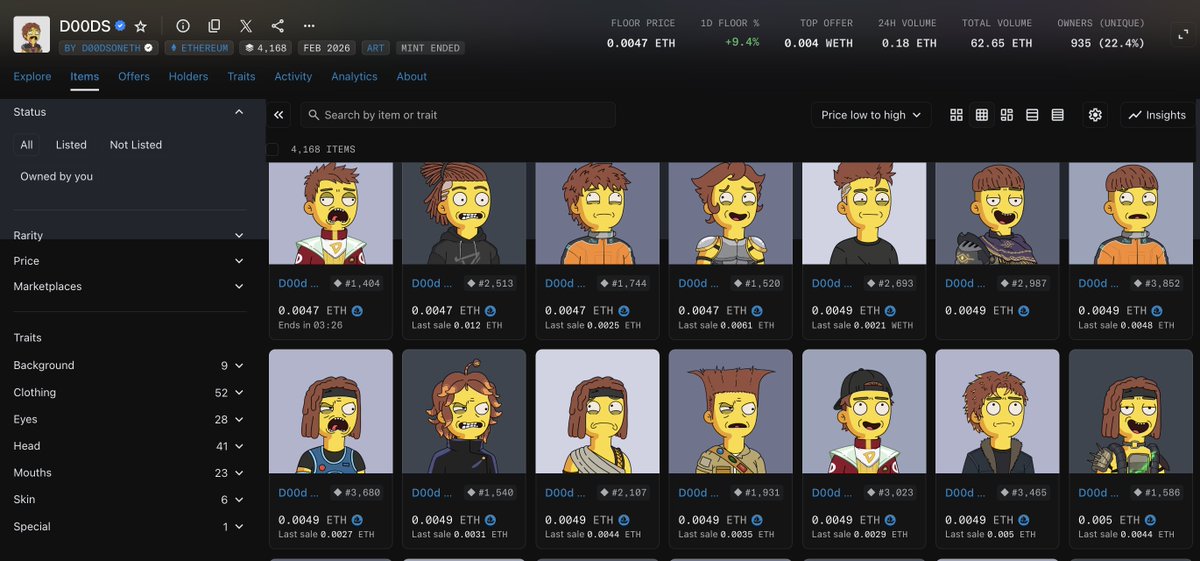Select all items checkbox
Image resolution: width=1200 pixels, height=561 pixels.
272,149
